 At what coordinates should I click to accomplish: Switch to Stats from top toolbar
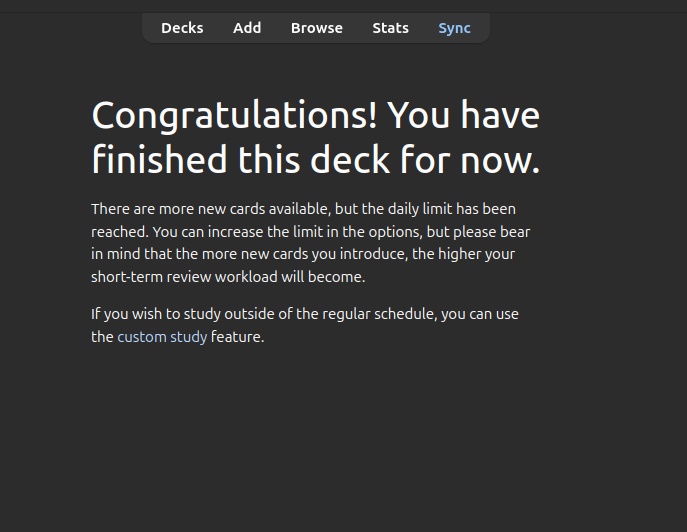click(x=390, y=28)
